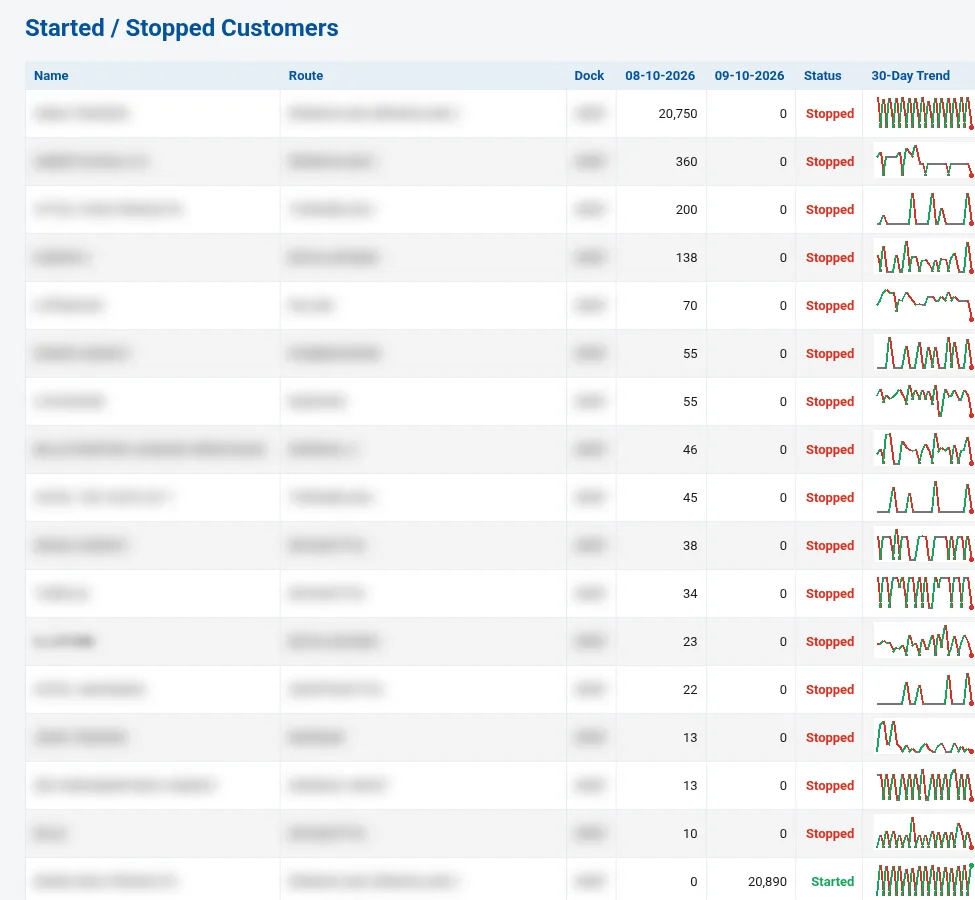The image size is (975, 900).
Task: Click Stopped status in the 10 row
Action: [x=830, y=833]
